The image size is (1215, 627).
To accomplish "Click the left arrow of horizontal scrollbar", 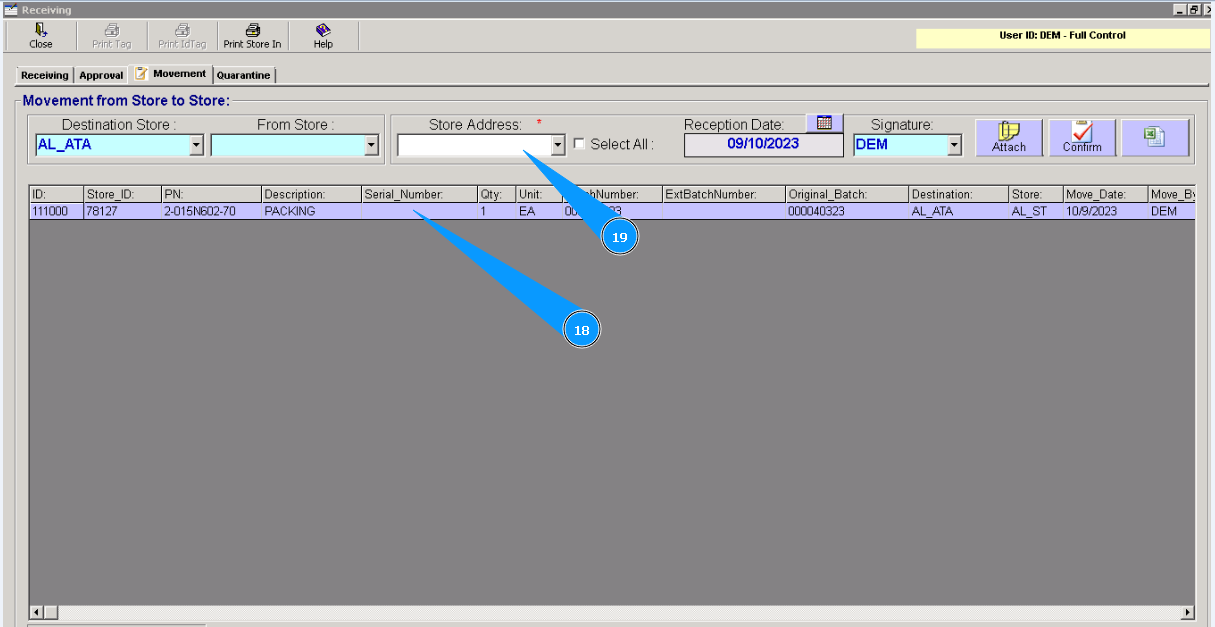I will (38, 612).
